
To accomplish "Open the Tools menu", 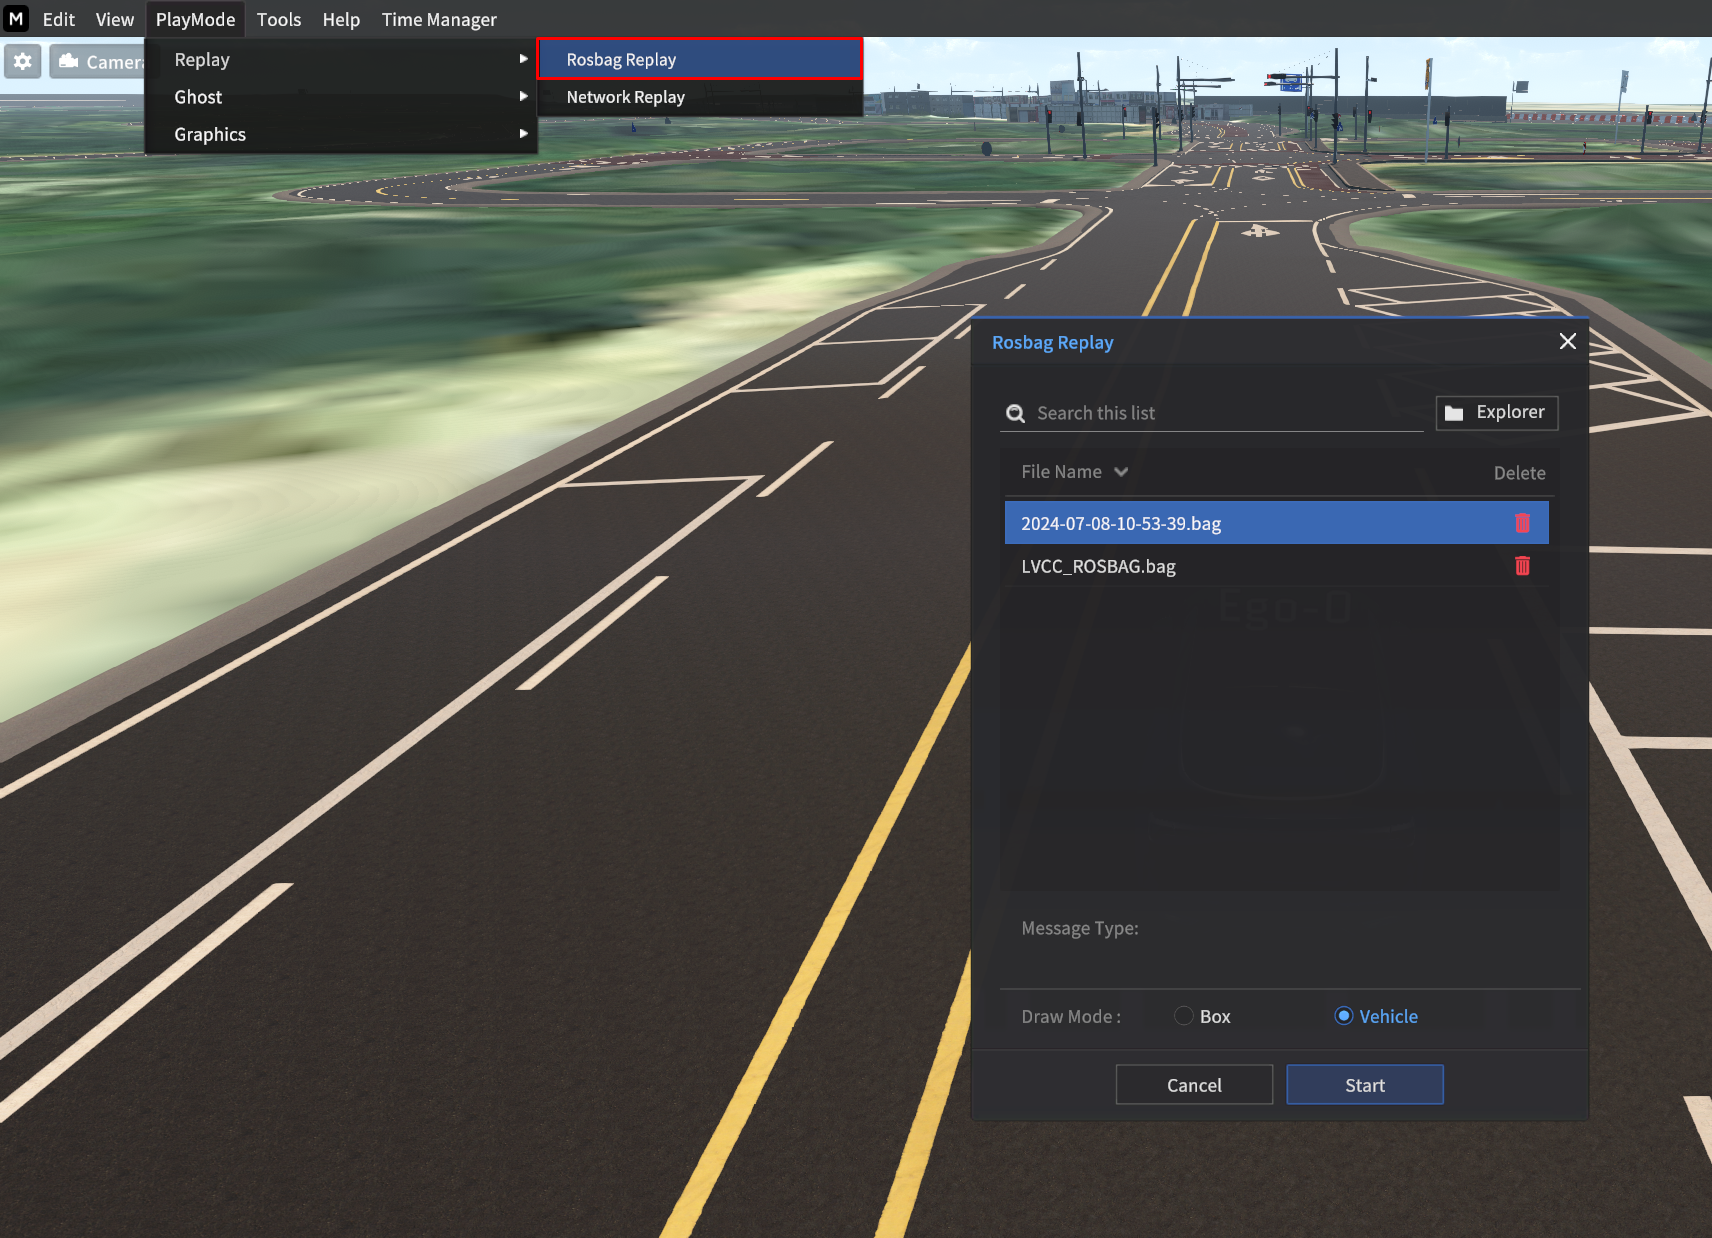I will [278, 19].
